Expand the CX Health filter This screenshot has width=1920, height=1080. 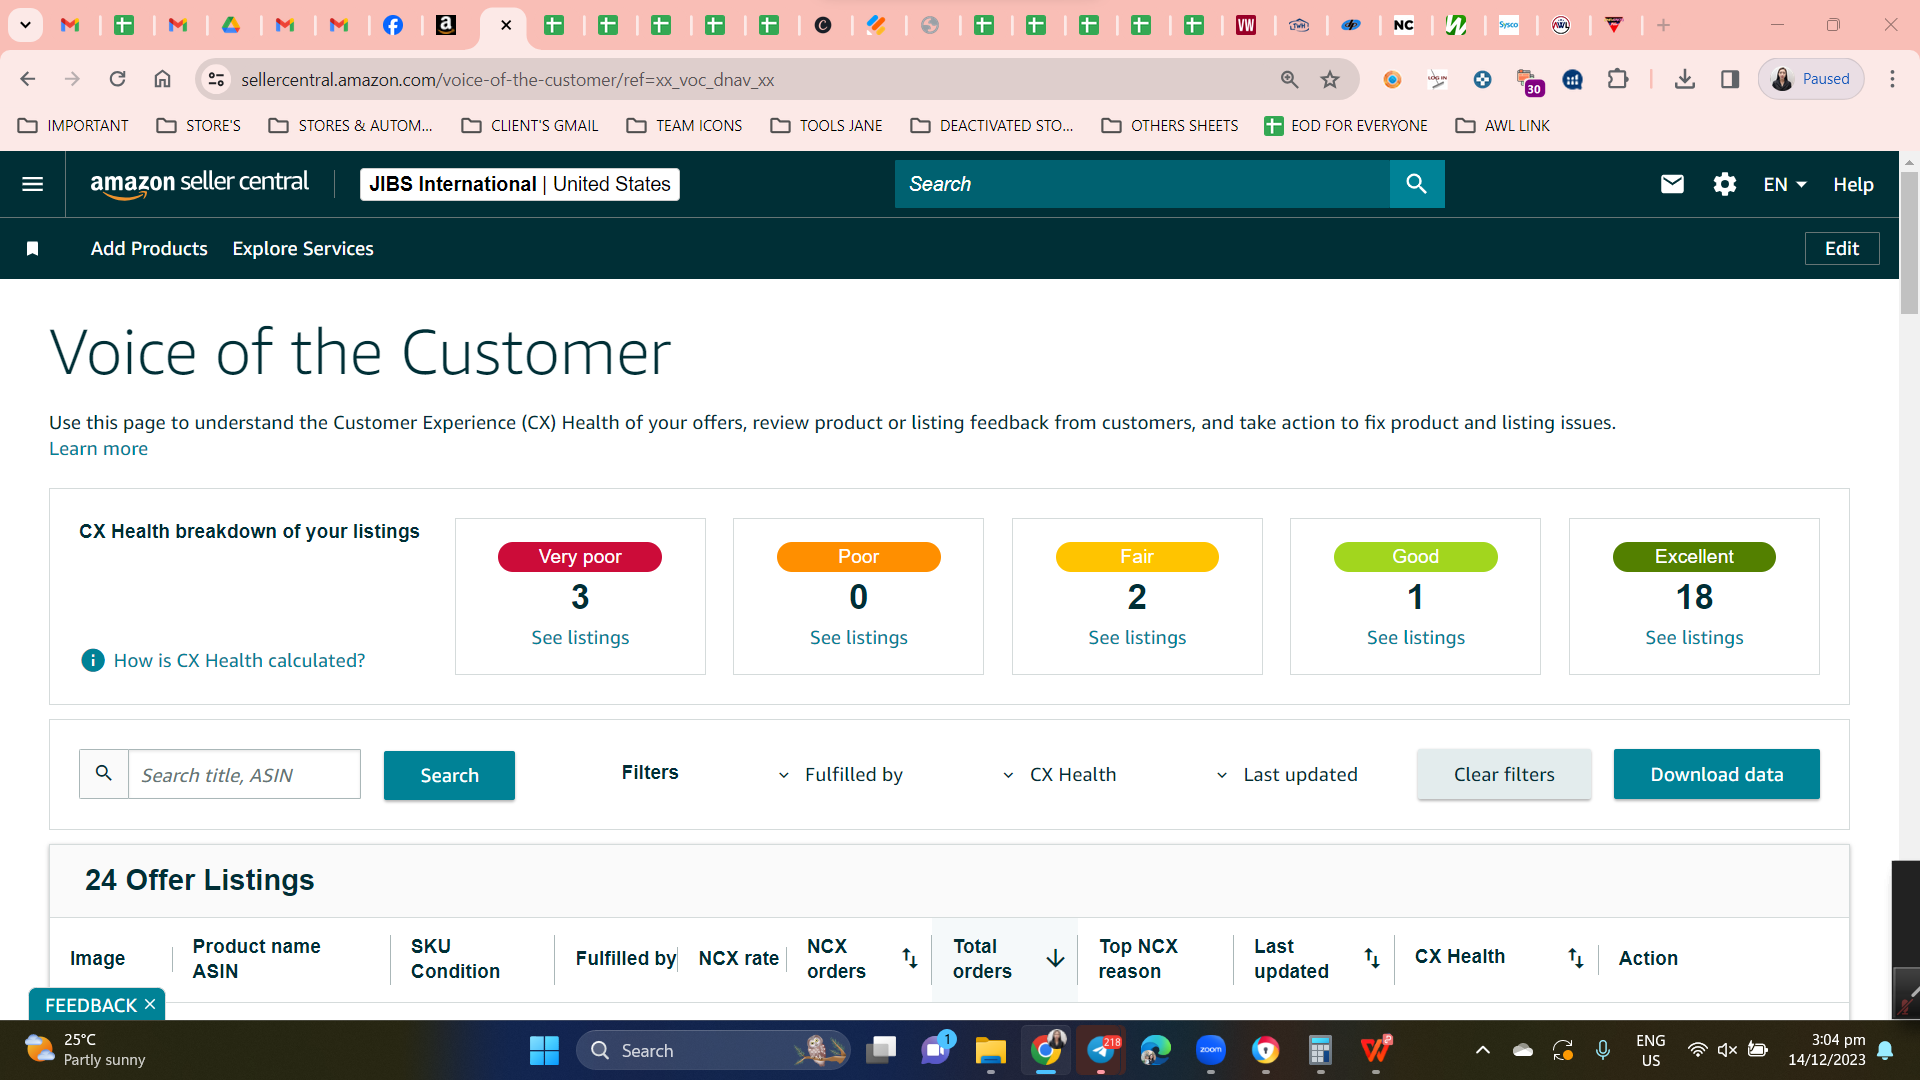pyautogui.click(x=1060, y=775)
